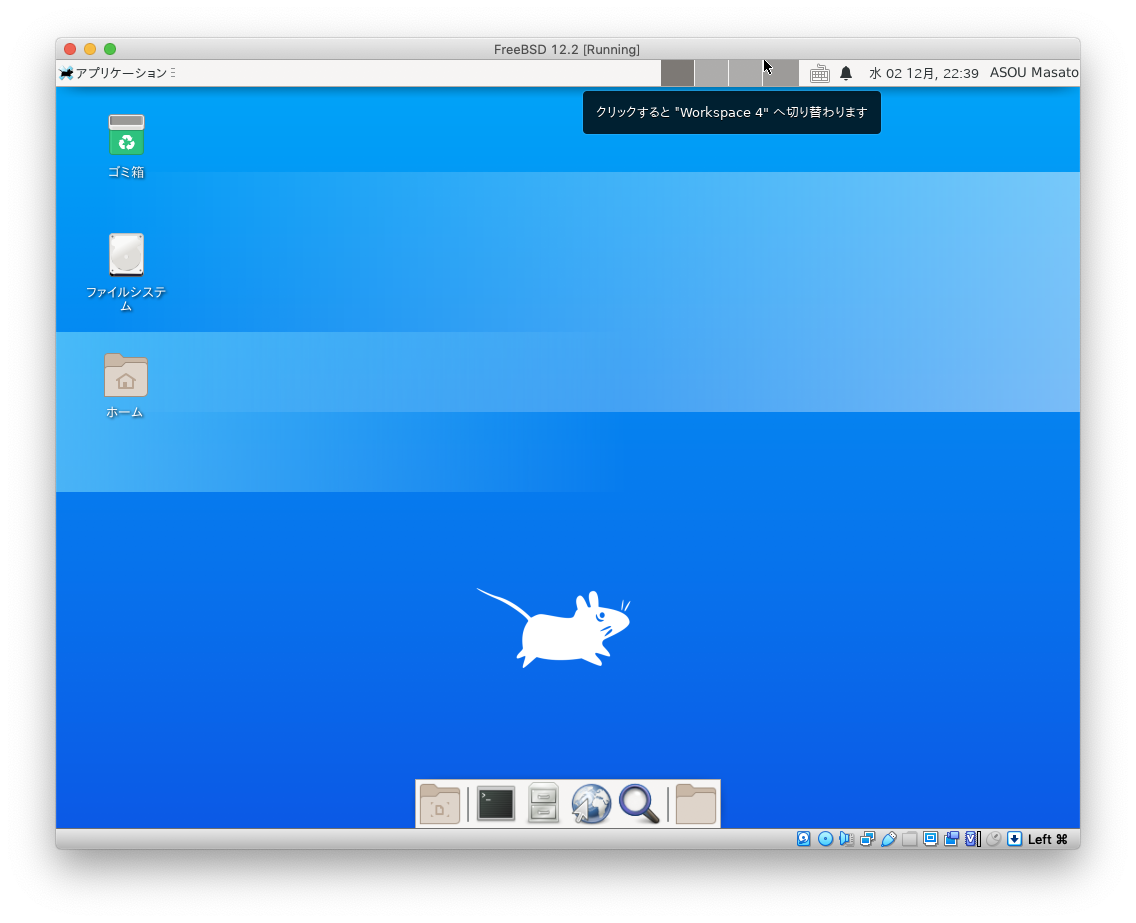The width and height of the screenshot is (1136, 923).
Task: Click the Left ⌘ host key label
Action: pyautogui.click(x=1048, y=839)
